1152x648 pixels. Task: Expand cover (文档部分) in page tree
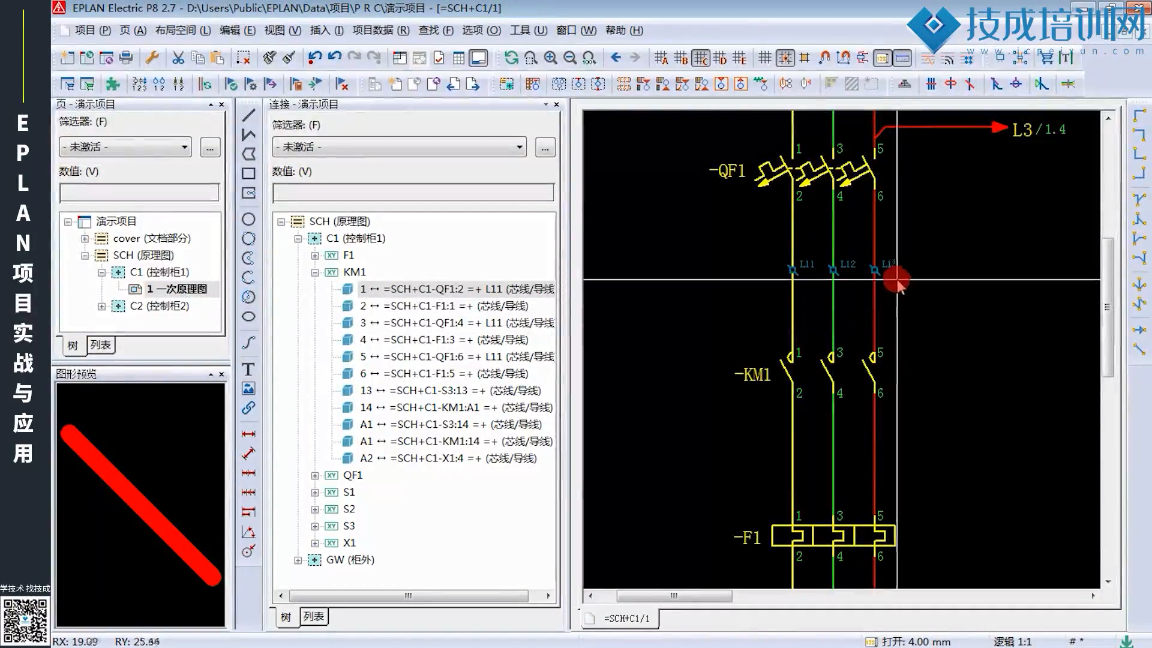tap(84, 238)
